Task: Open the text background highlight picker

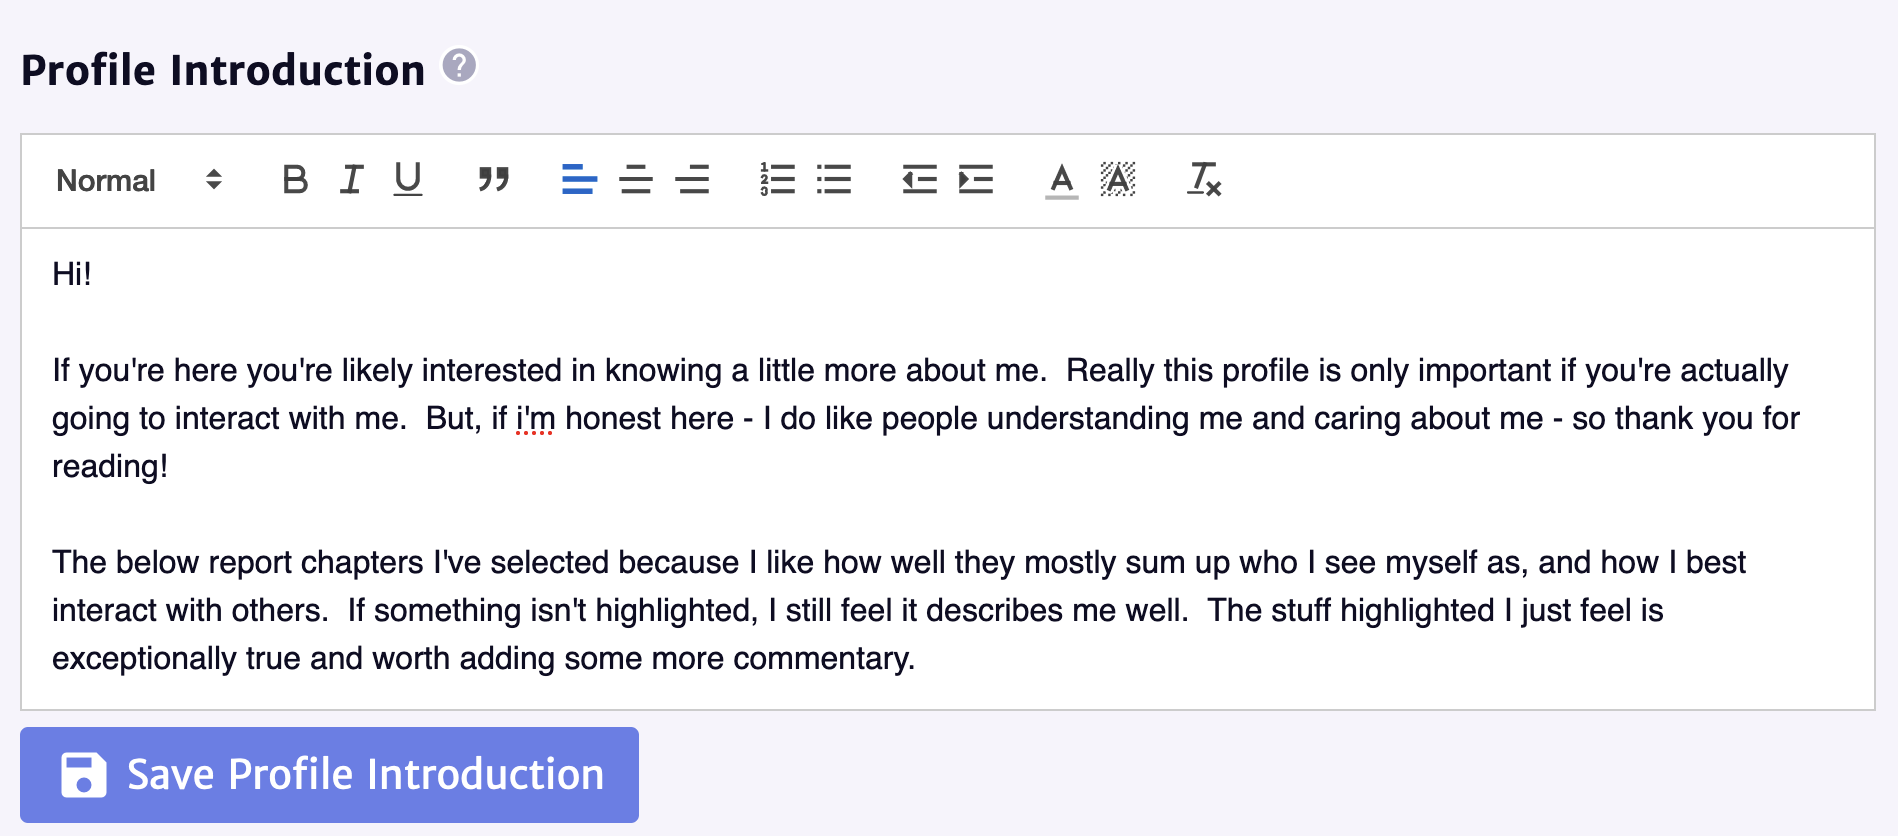Action: 1118,180
